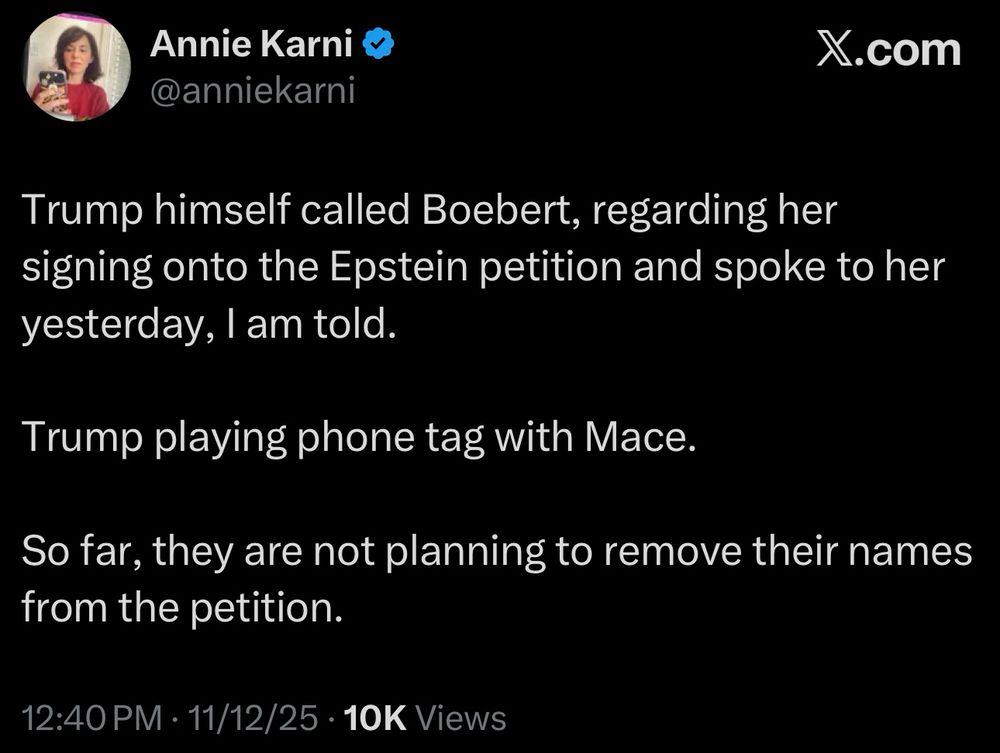Click the word "yesterday" in the tweet
The height and width of the screenshot is (753, 1000).
[x=105, y=326]
